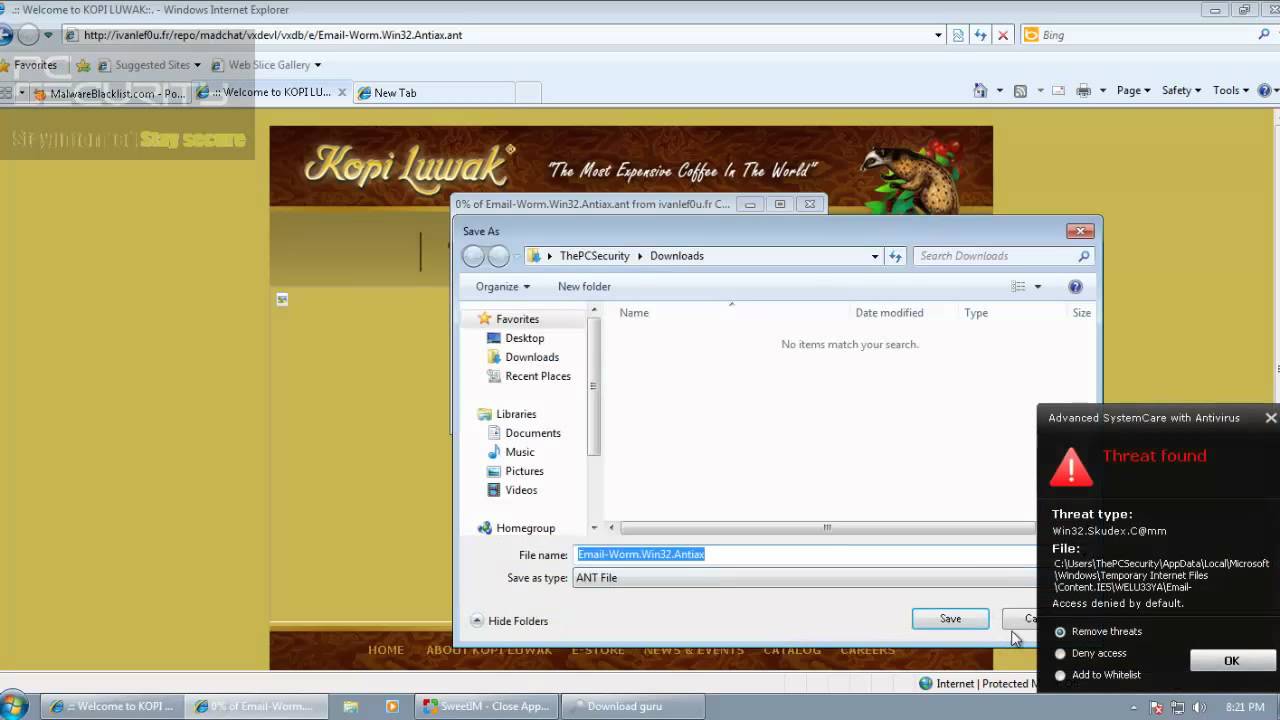
Task: Open the Web Slice Gallery favorites link
Action: pyautogui.click(x=266, y=65)
